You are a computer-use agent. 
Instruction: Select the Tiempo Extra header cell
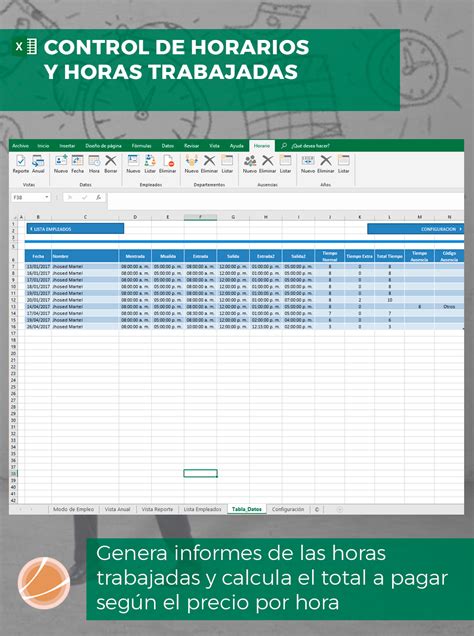359,256
